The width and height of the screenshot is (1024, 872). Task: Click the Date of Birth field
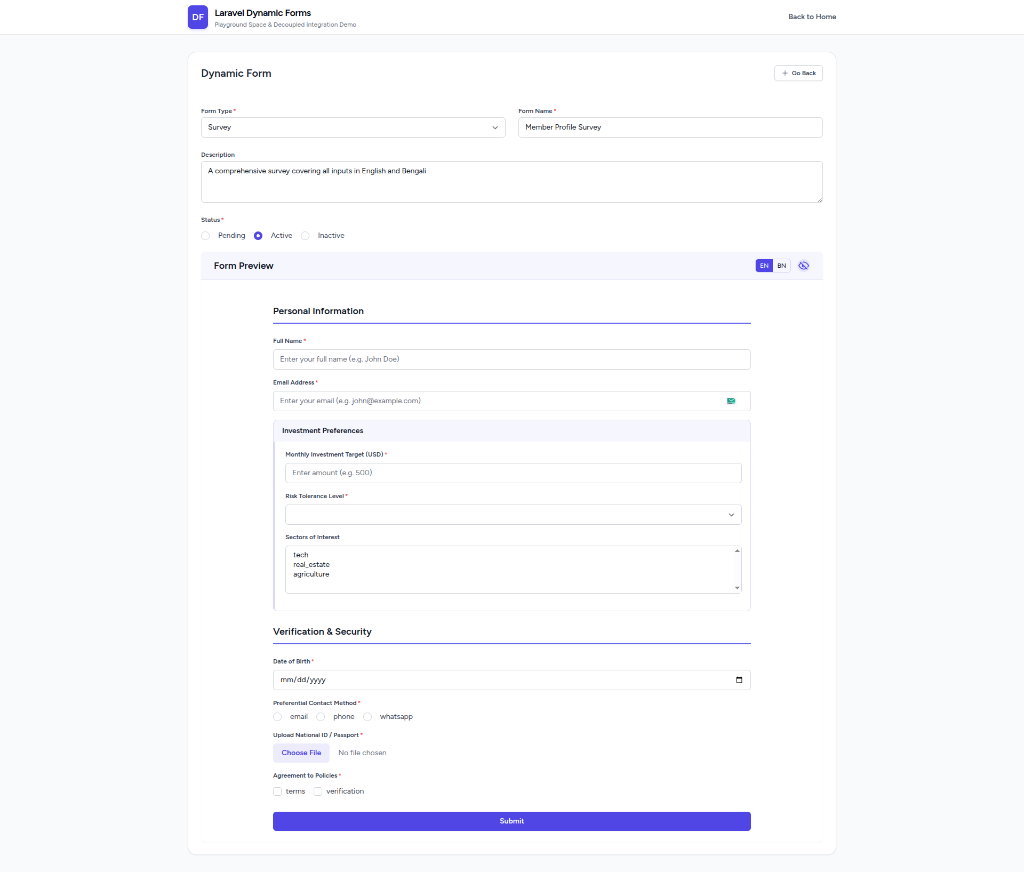[512, 680]
